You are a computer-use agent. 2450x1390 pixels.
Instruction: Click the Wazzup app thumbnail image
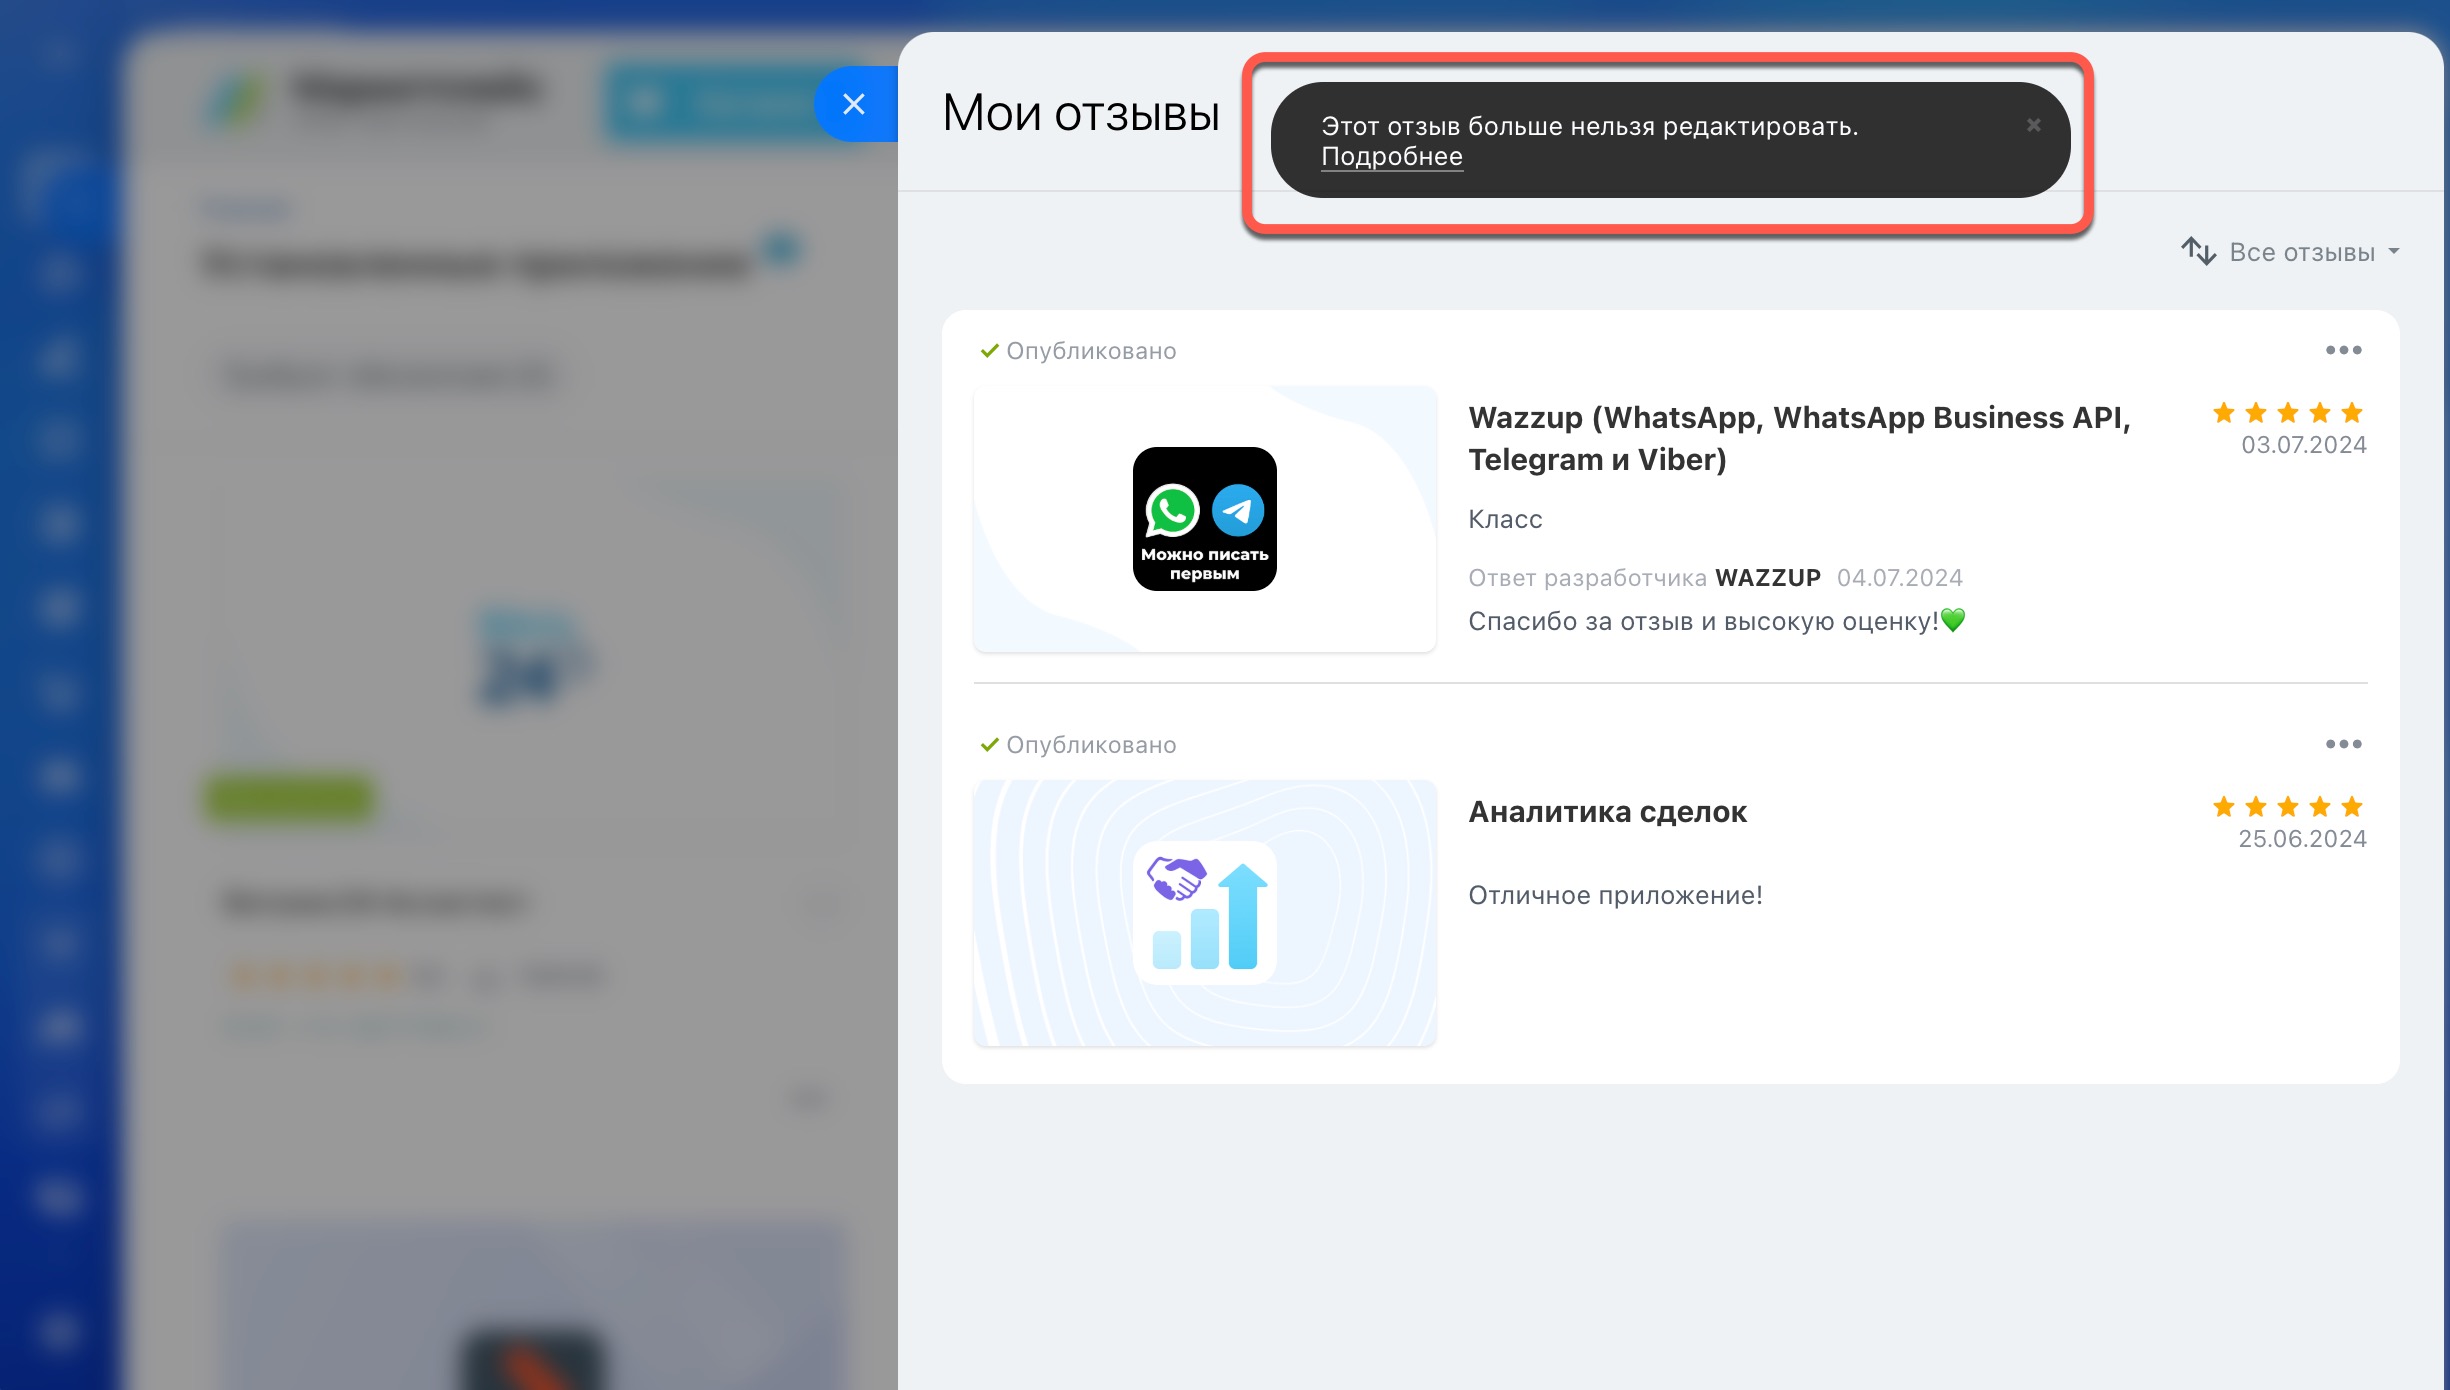[1204, 519]
